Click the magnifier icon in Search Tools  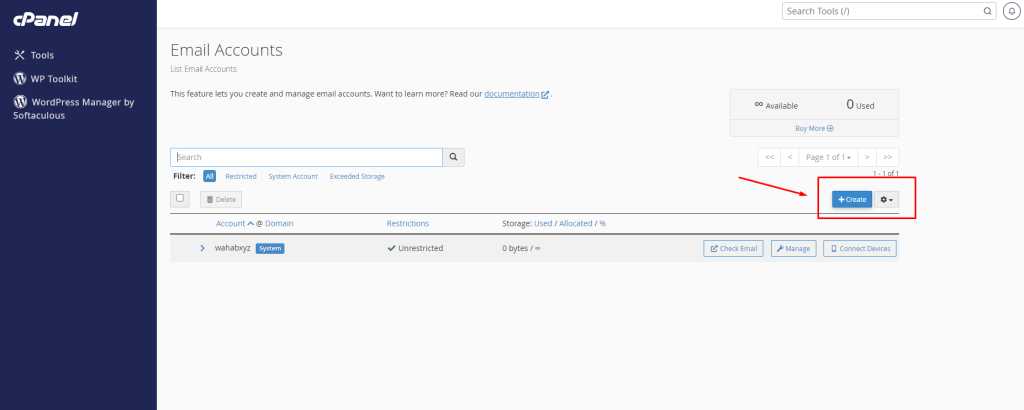989,11
